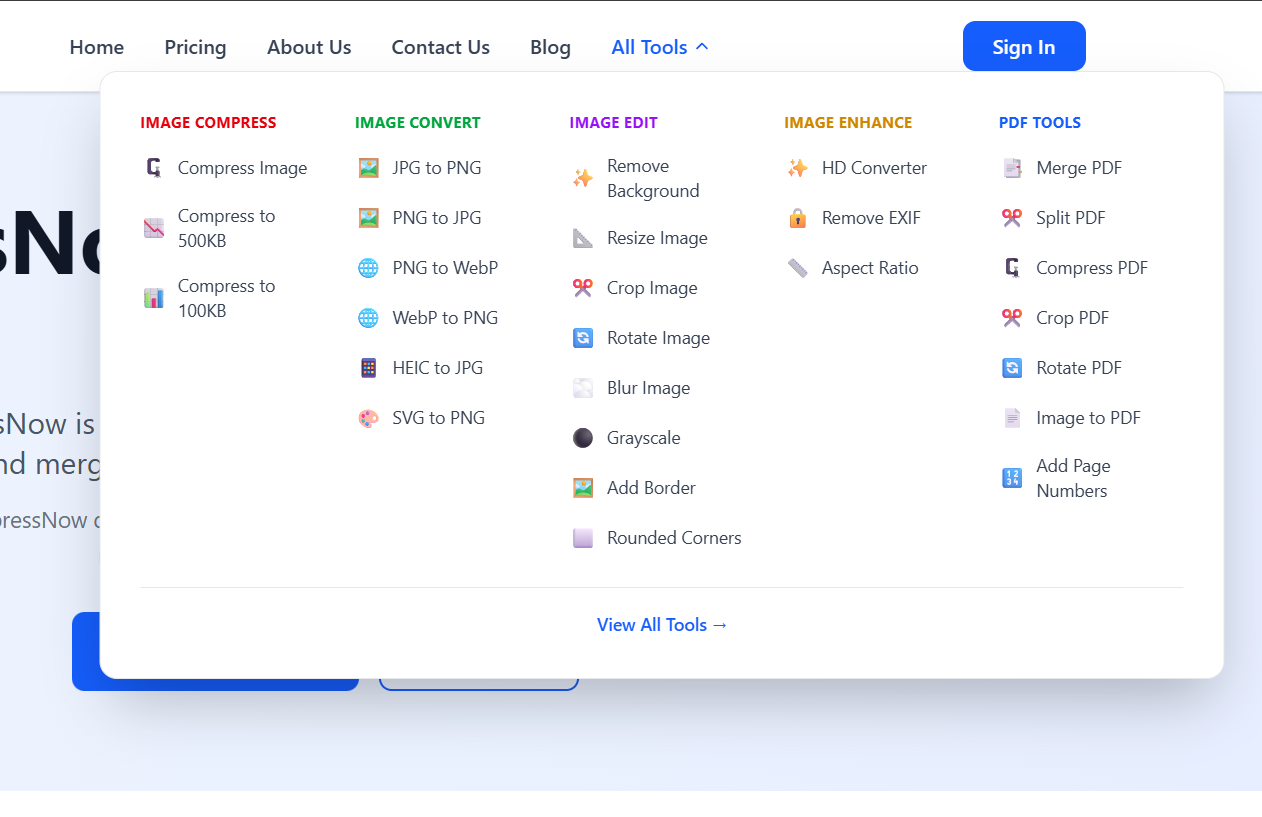Open the PNG to WebP tool
This screenshot has height=817, width=1262.
[x=443, y=268]
